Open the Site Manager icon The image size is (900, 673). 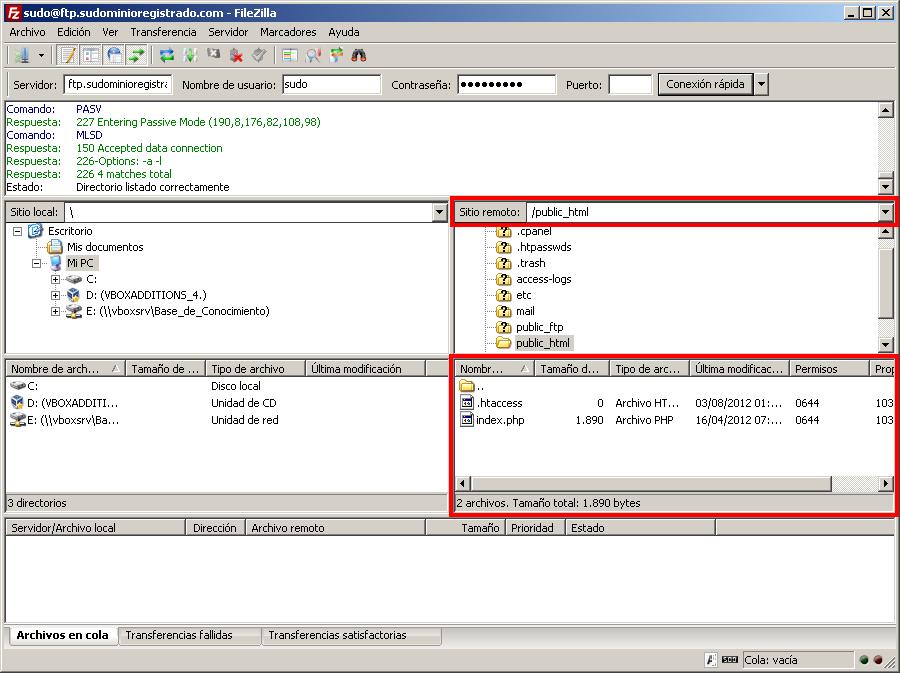pos(22,56)
